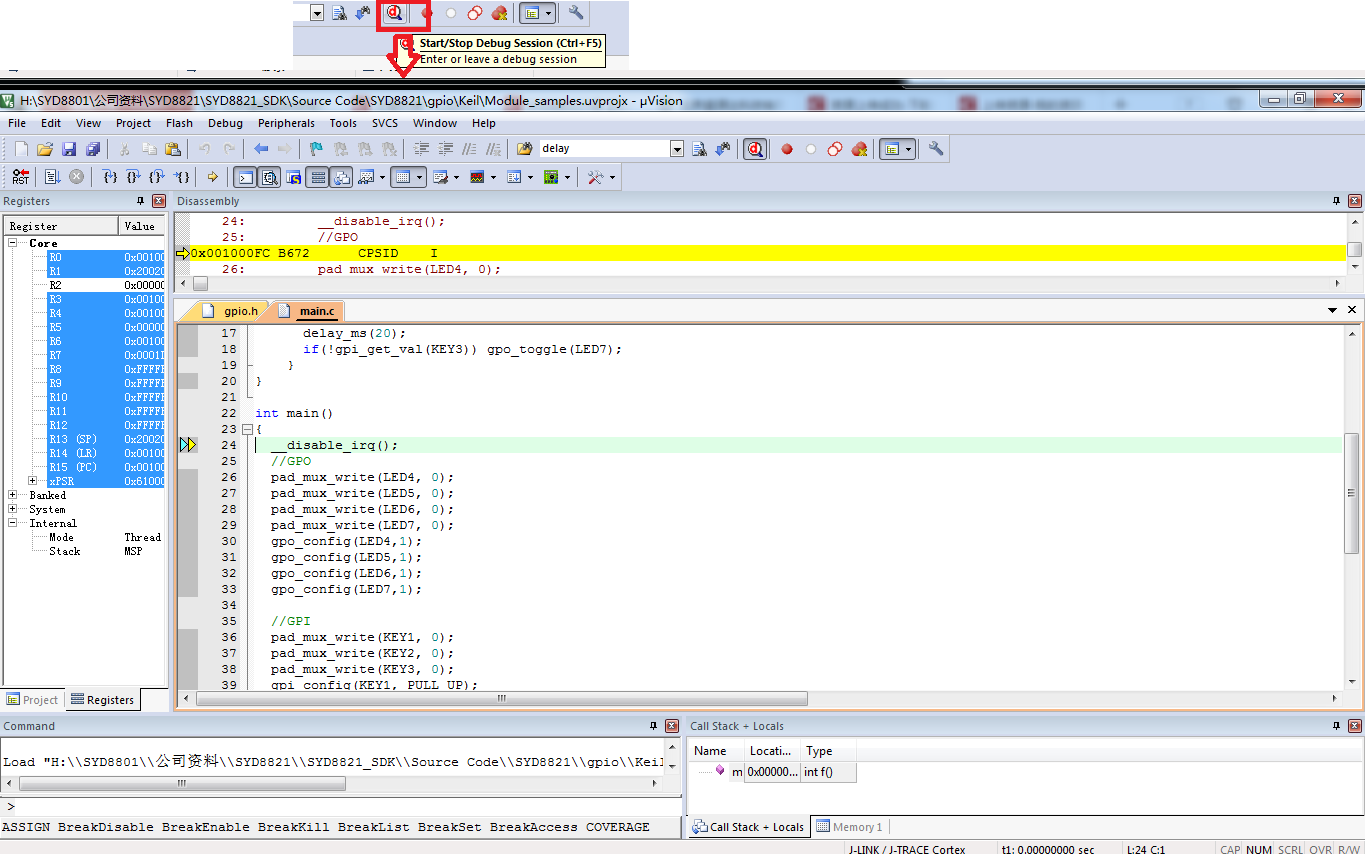Toggle autohide pin on Registers panel
Viewport: 1367px width, 854px height.
(x=140, y=201)
